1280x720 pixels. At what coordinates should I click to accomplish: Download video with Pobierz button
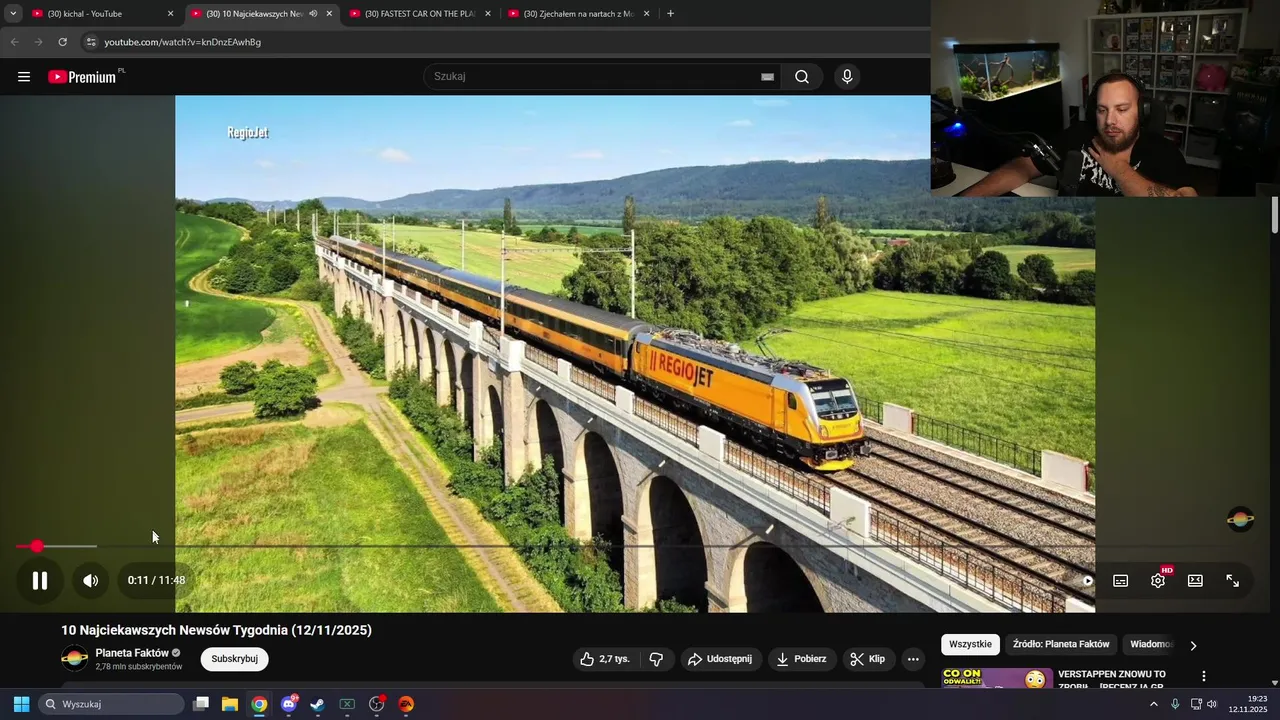[x=802, y=659]
